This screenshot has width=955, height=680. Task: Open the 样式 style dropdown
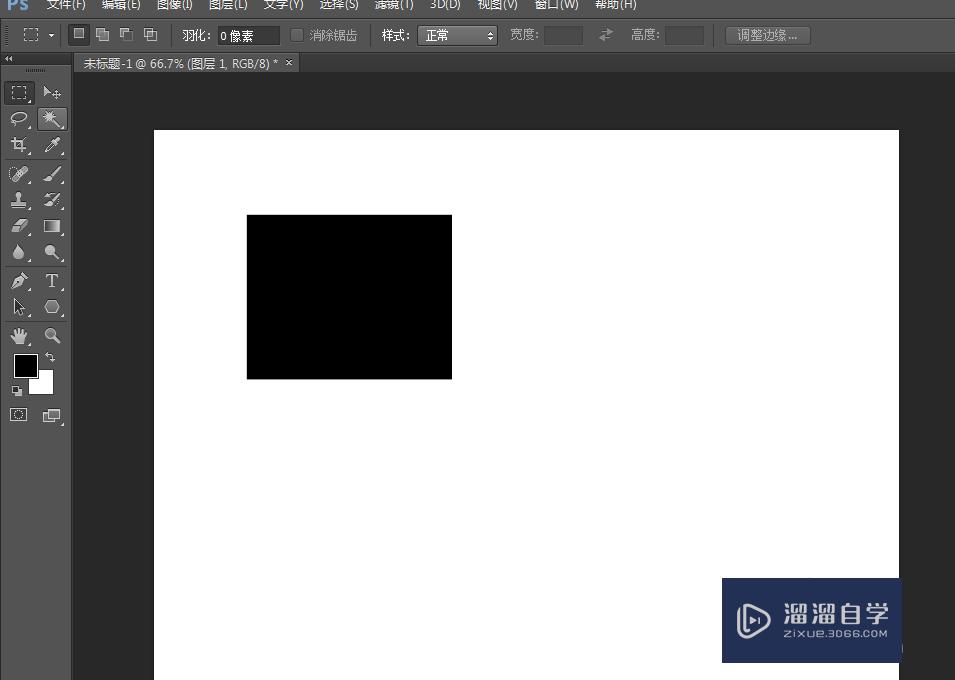pyautogui.click(x=458, y=35)
